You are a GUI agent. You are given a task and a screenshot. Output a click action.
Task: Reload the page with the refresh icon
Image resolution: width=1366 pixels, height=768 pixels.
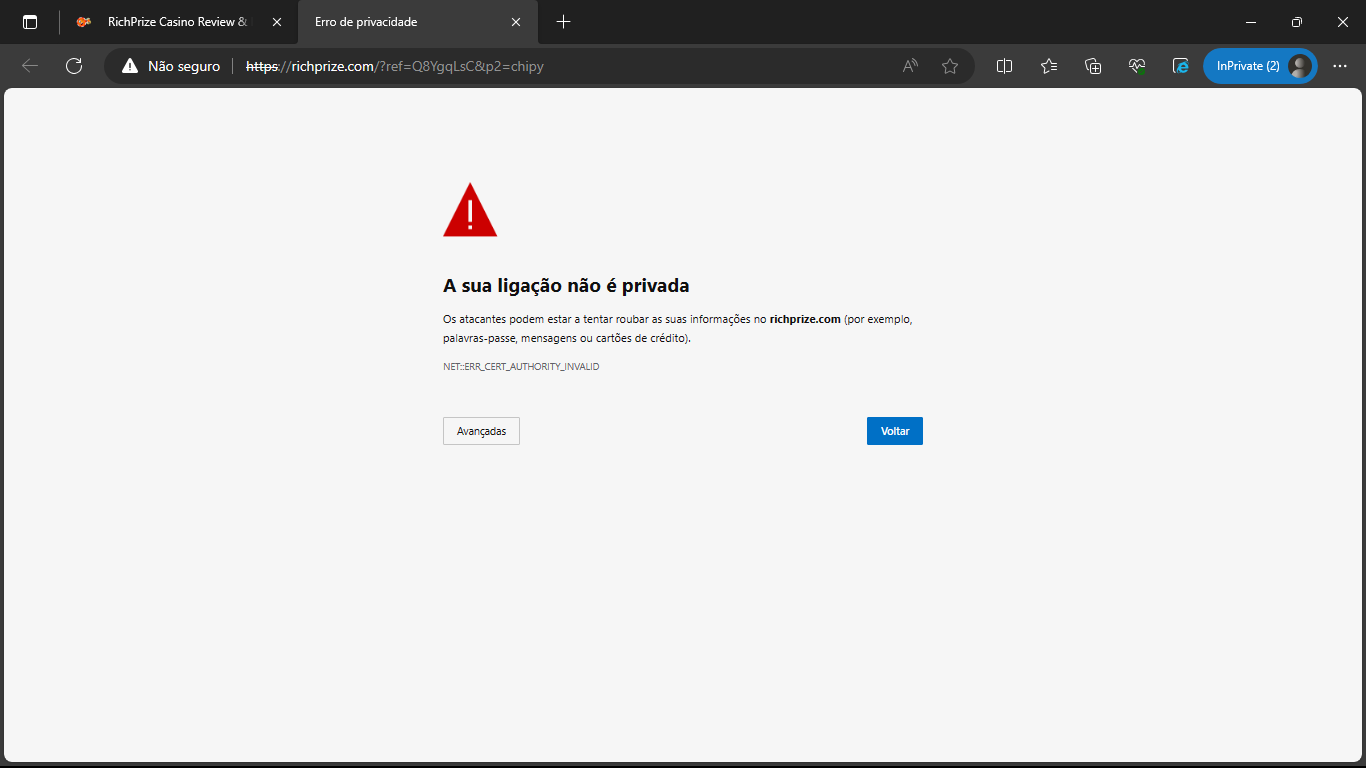coord(74,66)
